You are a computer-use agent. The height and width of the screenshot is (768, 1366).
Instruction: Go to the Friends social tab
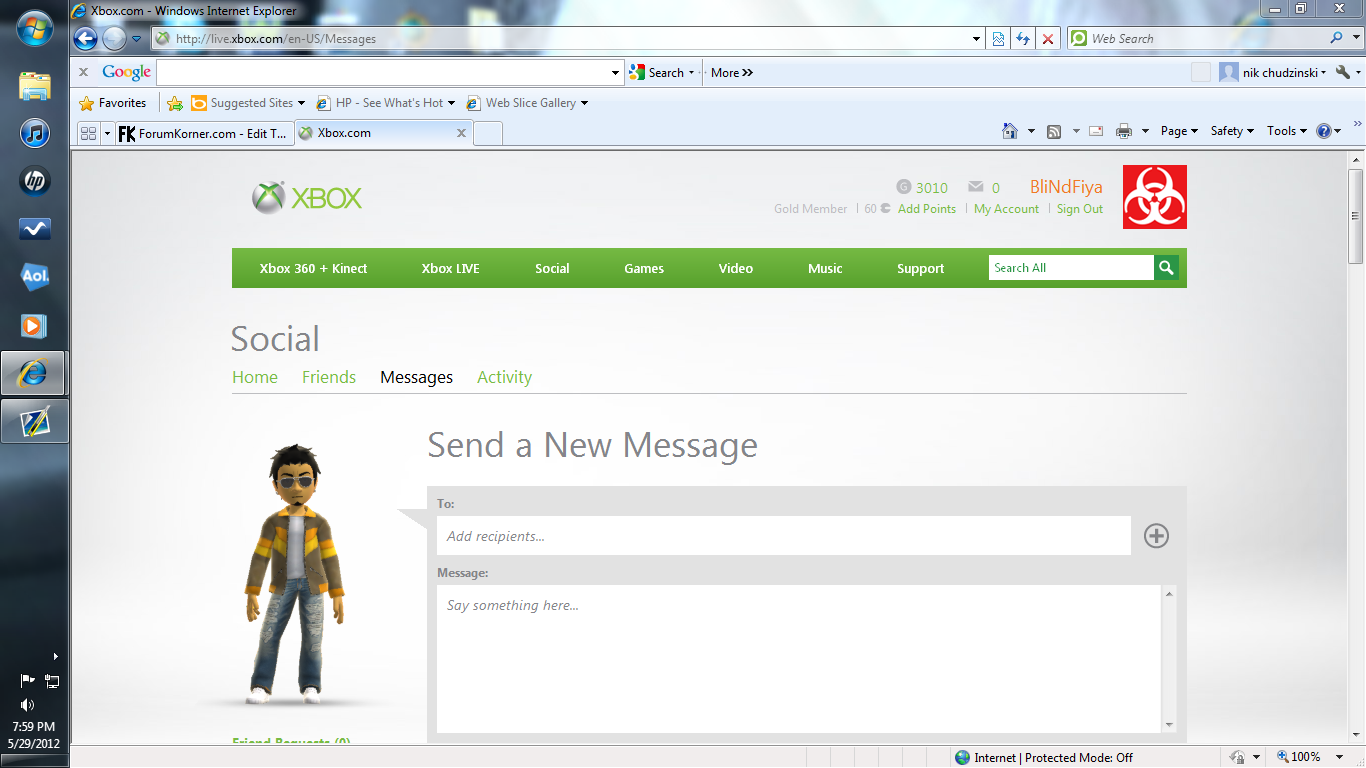coord(329,377)
